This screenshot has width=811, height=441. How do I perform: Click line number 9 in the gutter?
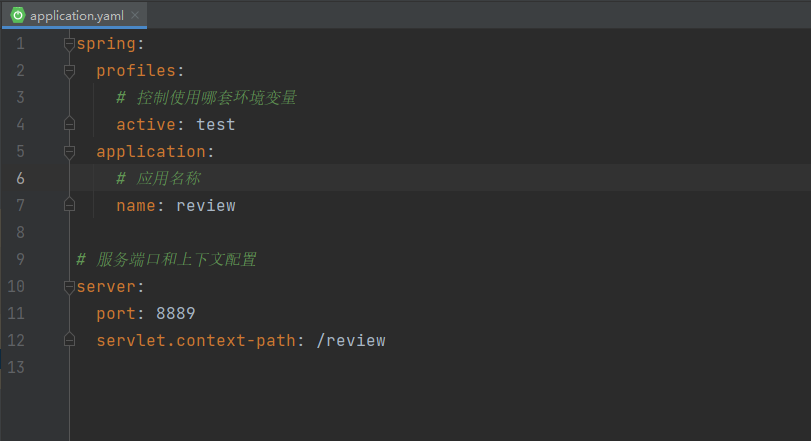point(20,260)
